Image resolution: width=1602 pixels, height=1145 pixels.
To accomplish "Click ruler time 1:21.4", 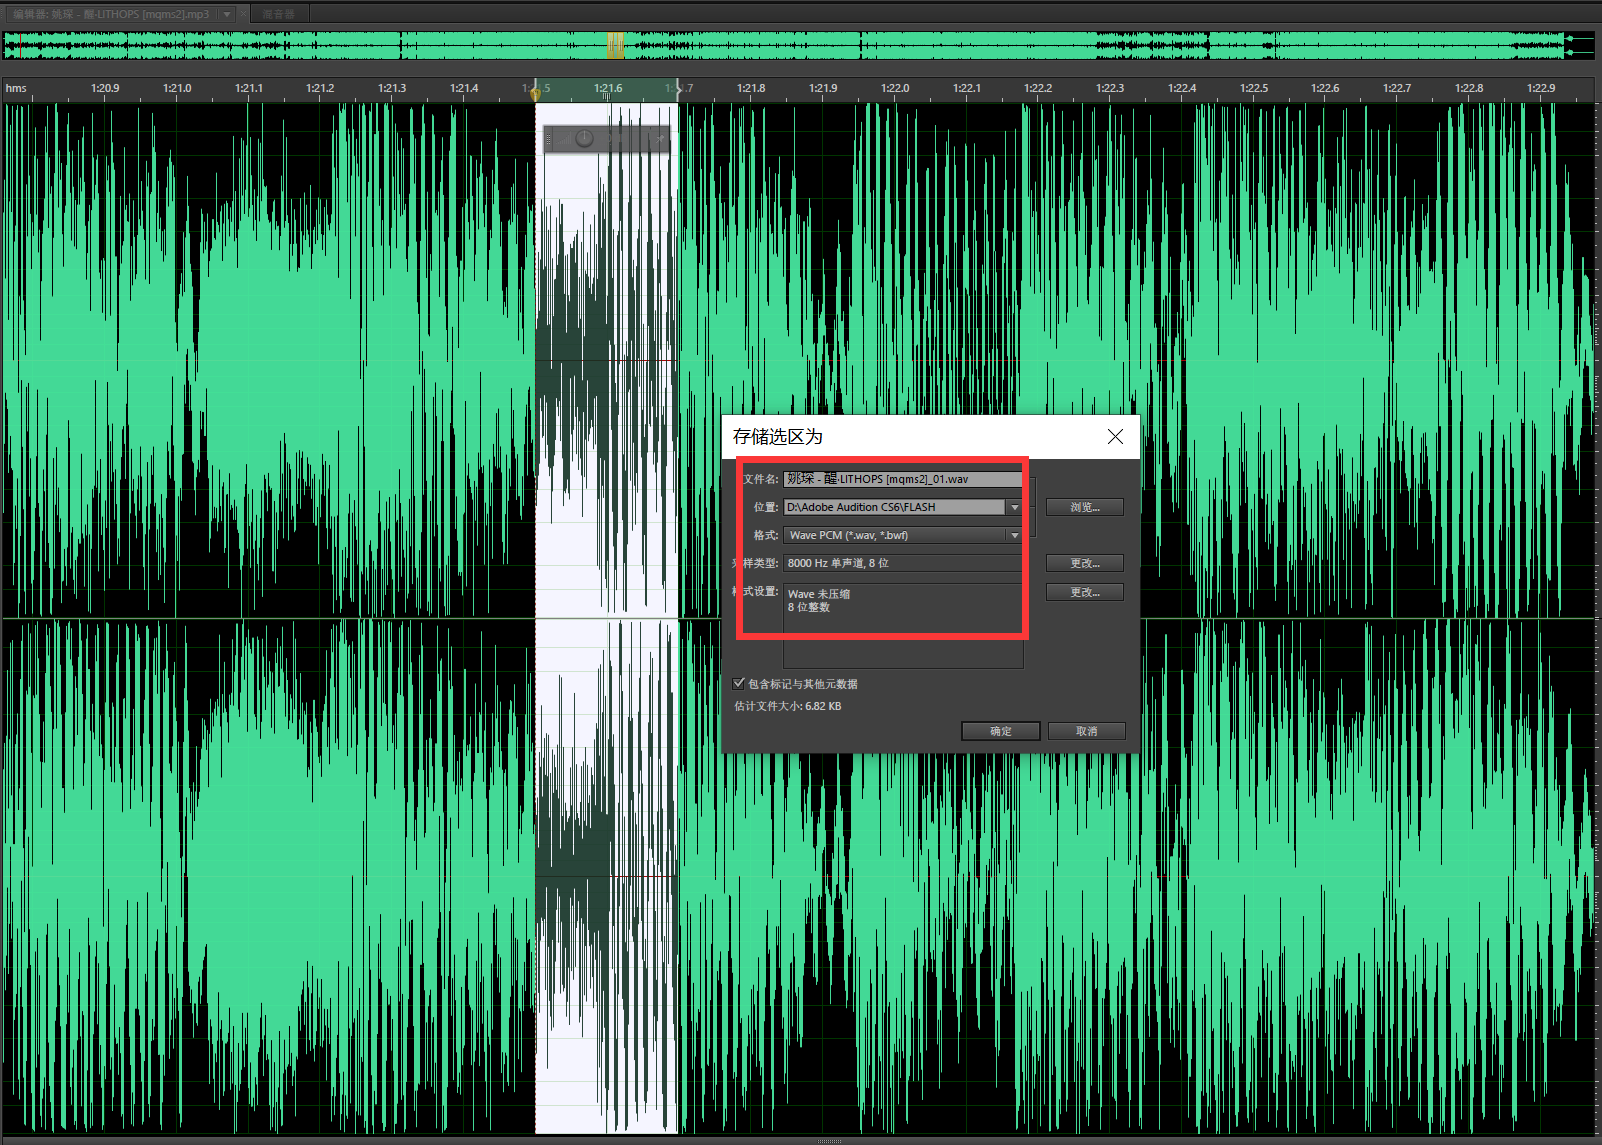I will coord(464,88).
